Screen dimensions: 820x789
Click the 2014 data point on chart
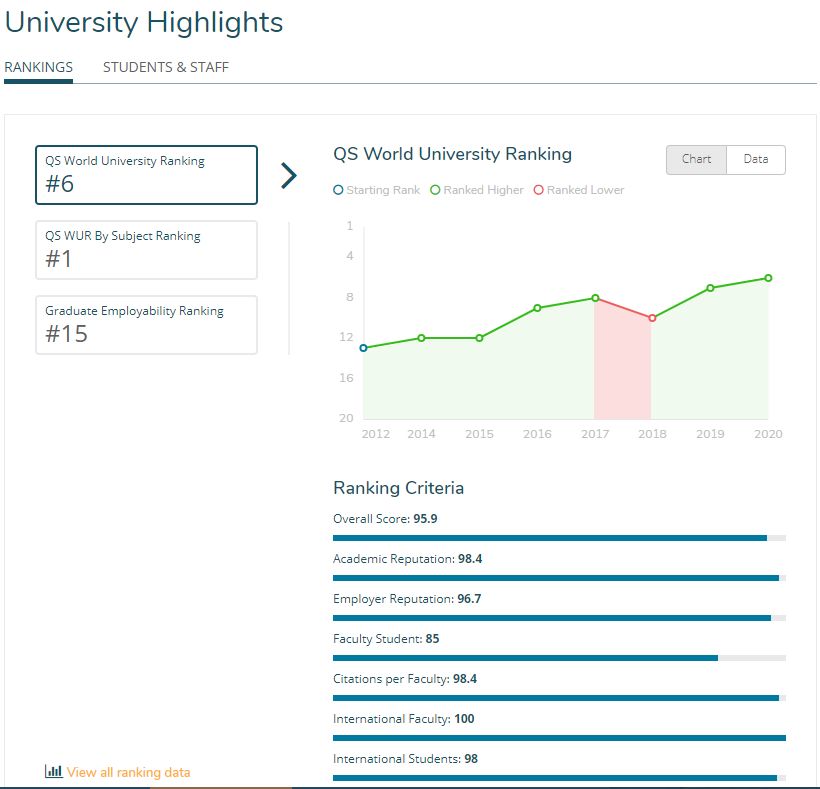click(422, 338)
